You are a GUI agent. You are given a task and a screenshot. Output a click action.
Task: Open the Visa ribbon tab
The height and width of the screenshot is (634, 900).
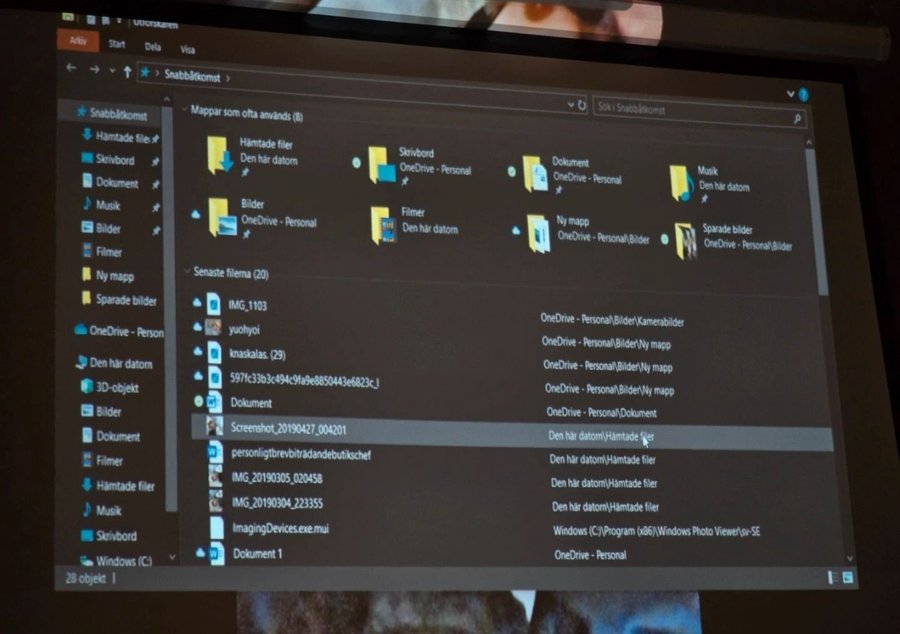point(187,48)
